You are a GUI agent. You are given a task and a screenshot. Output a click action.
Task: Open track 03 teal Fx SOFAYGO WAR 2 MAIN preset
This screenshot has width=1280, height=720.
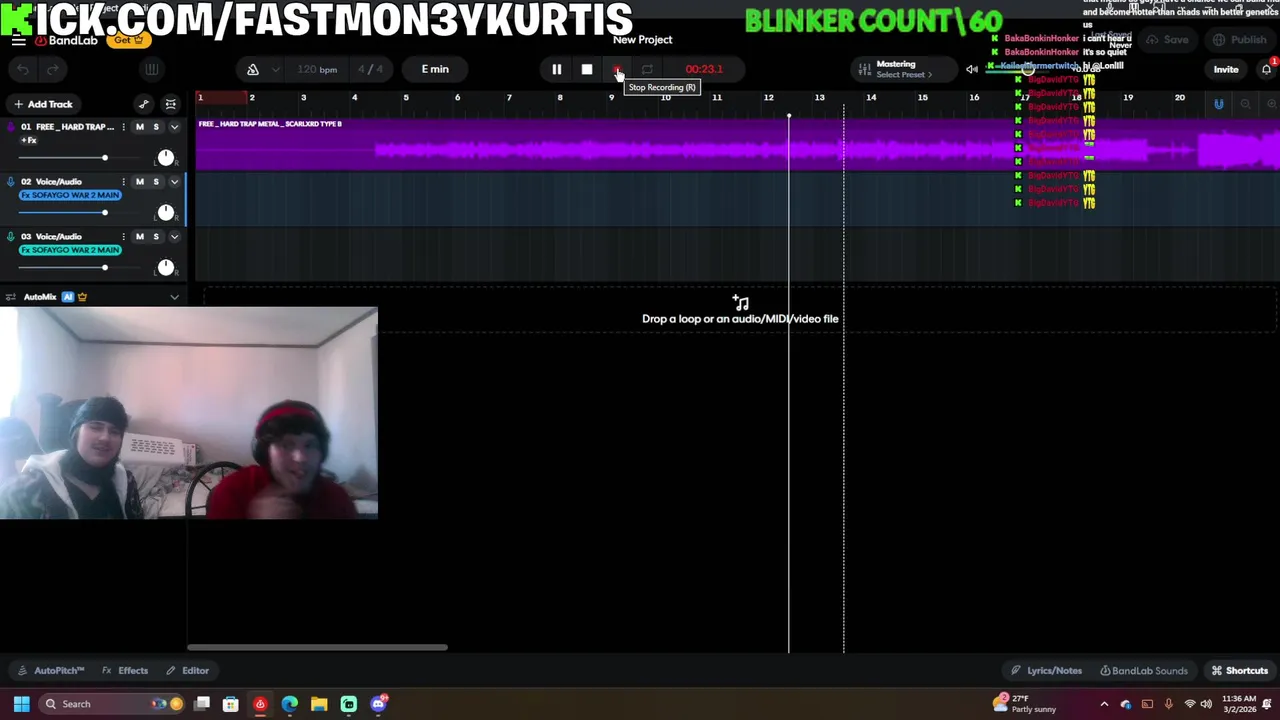70,250
